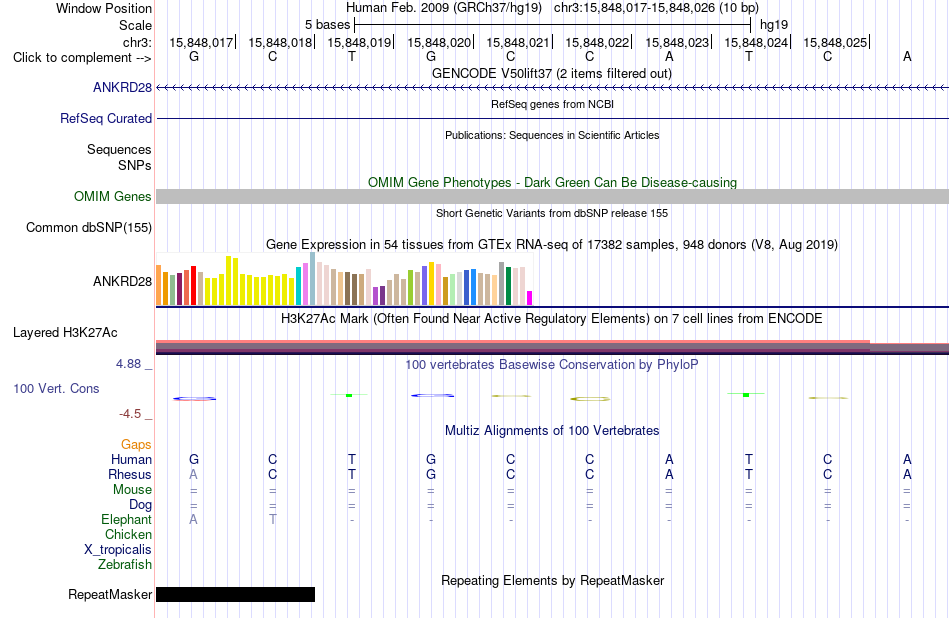Click the Layered H3K27Ac label
This screenshot has height=618, width=950.
coord(65,332)
